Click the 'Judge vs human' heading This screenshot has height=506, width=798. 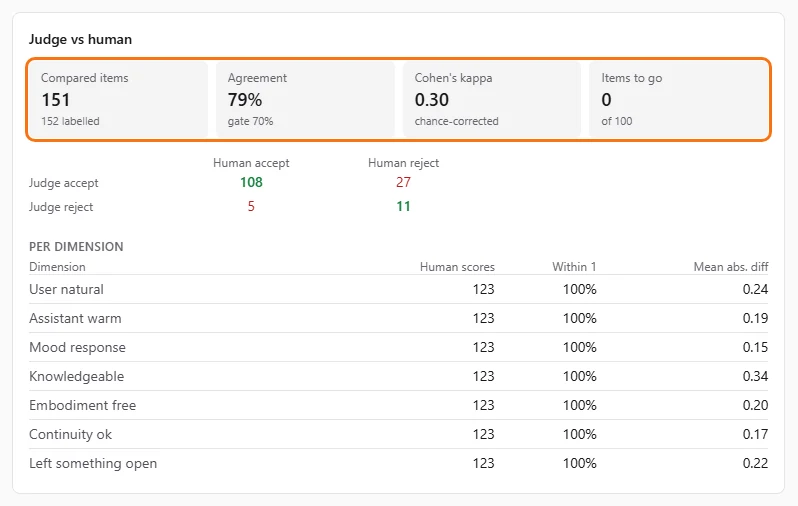click(80, 39)
